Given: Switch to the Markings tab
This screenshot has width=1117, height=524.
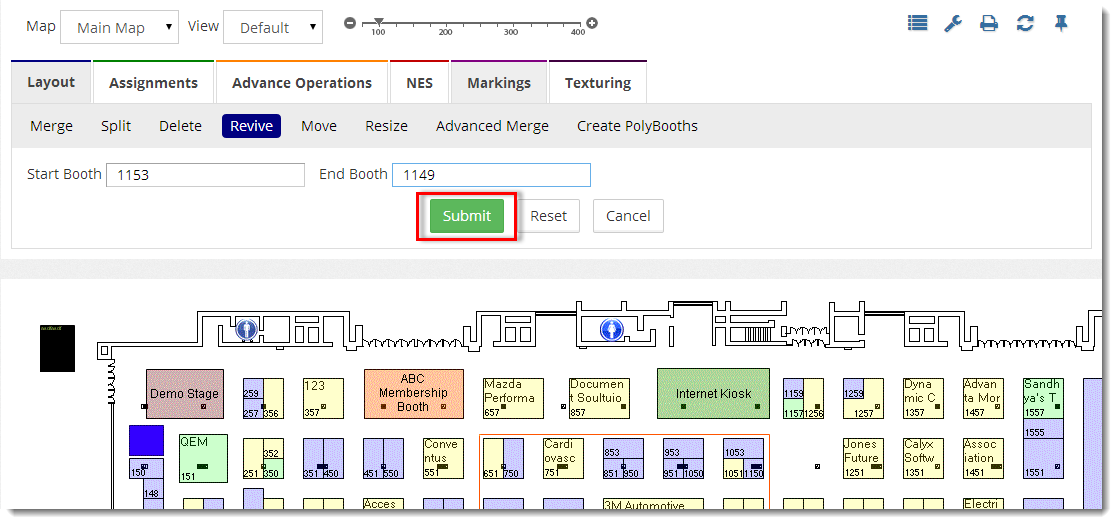Looking at the screenshot, I should pyautogui.click(x=499, y=83).
